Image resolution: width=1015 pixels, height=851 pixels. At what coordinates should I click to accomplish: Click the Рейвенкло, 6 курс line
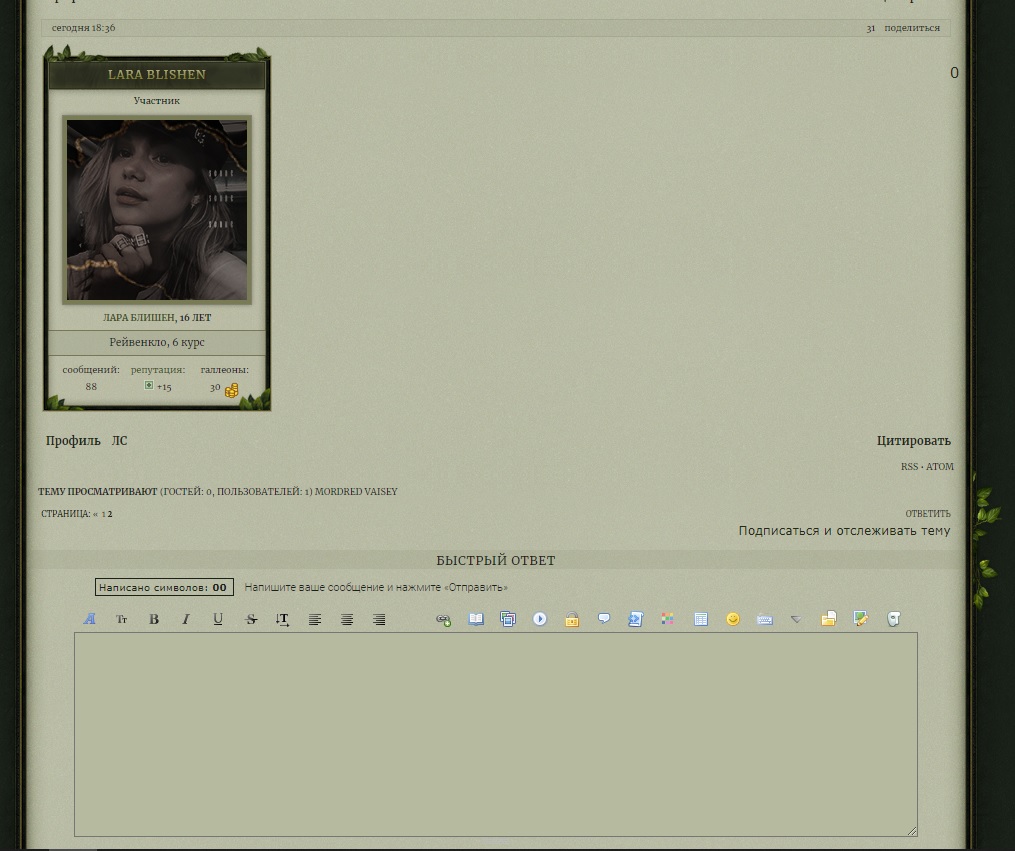point(157,342)
